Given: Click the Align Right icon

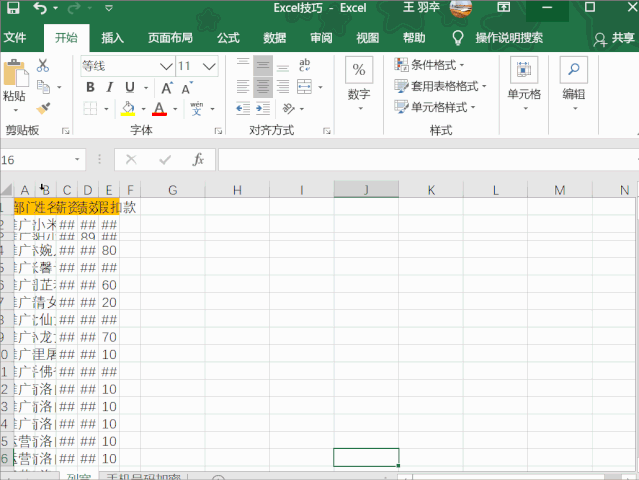Looking at the screenshot, I should pos(282,86).
